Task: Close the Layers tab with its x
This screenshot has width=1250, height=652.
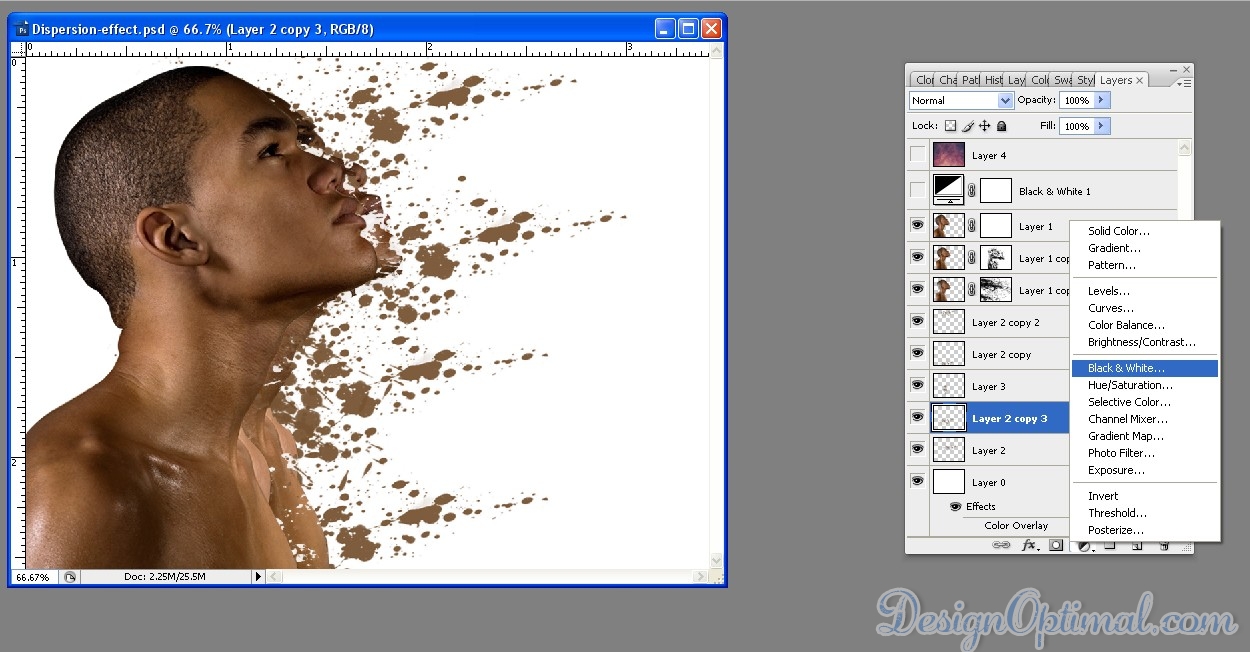Action: [1139, 80]
